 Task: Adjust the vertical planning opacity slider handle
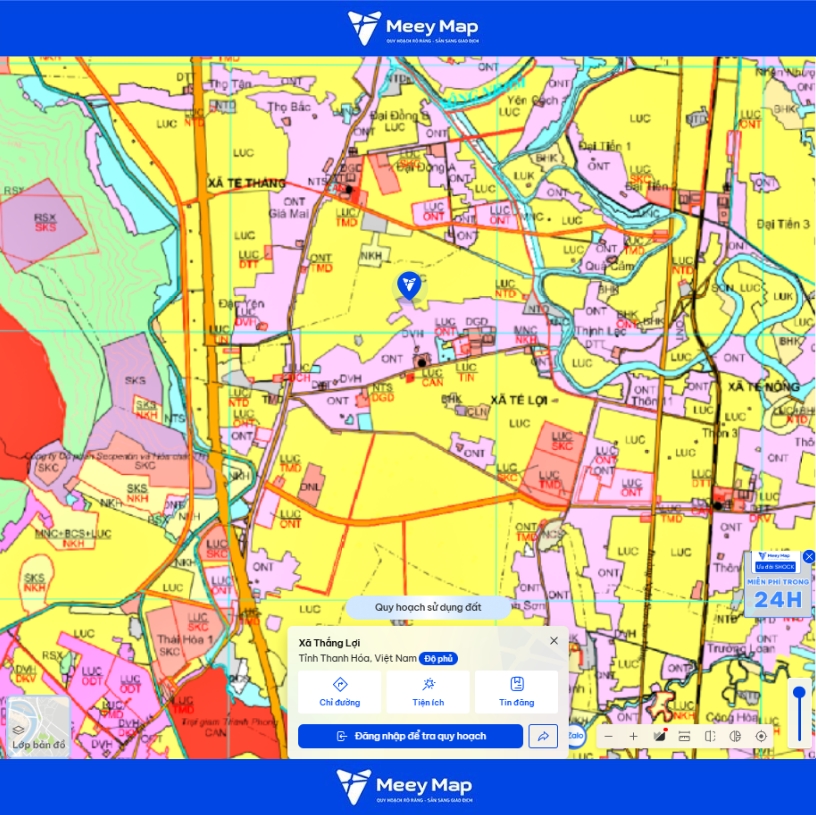point(799,693)
